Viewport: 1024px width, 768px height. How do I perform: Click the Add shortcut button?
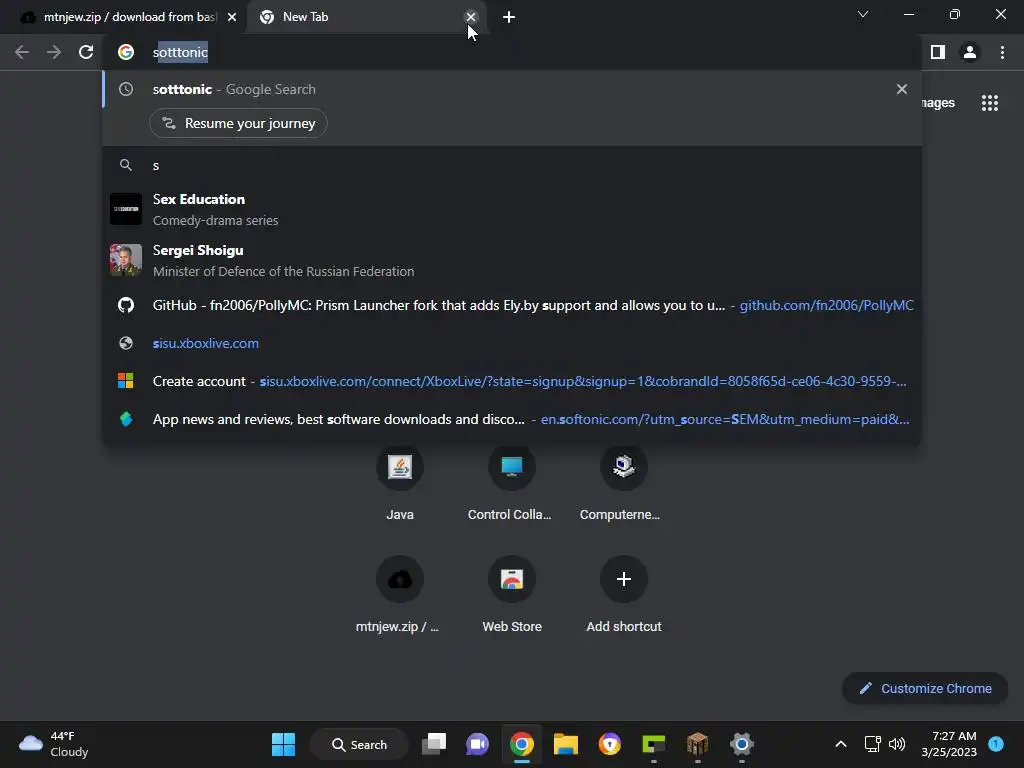click(624, 595)
